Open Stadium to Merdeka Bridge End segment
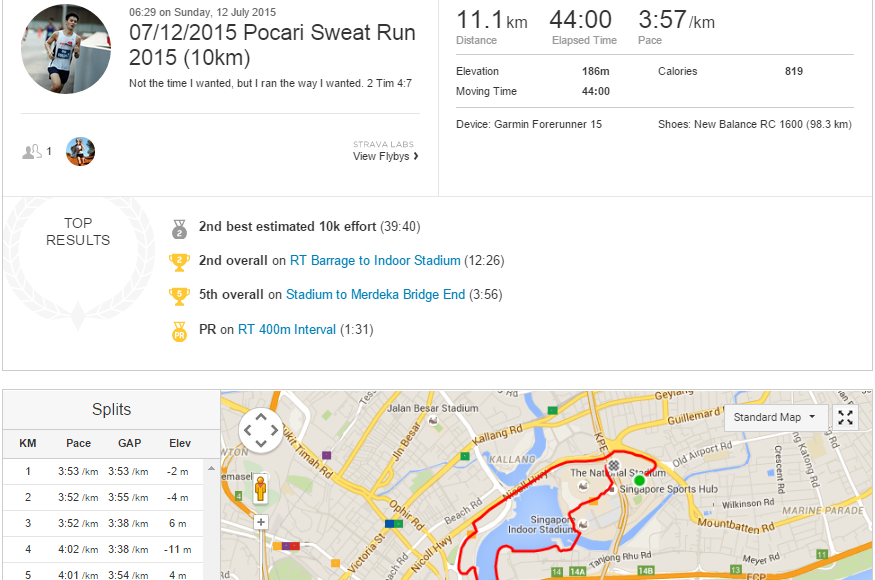The width and height of the screenshot is (875, 580). point(376,294)
